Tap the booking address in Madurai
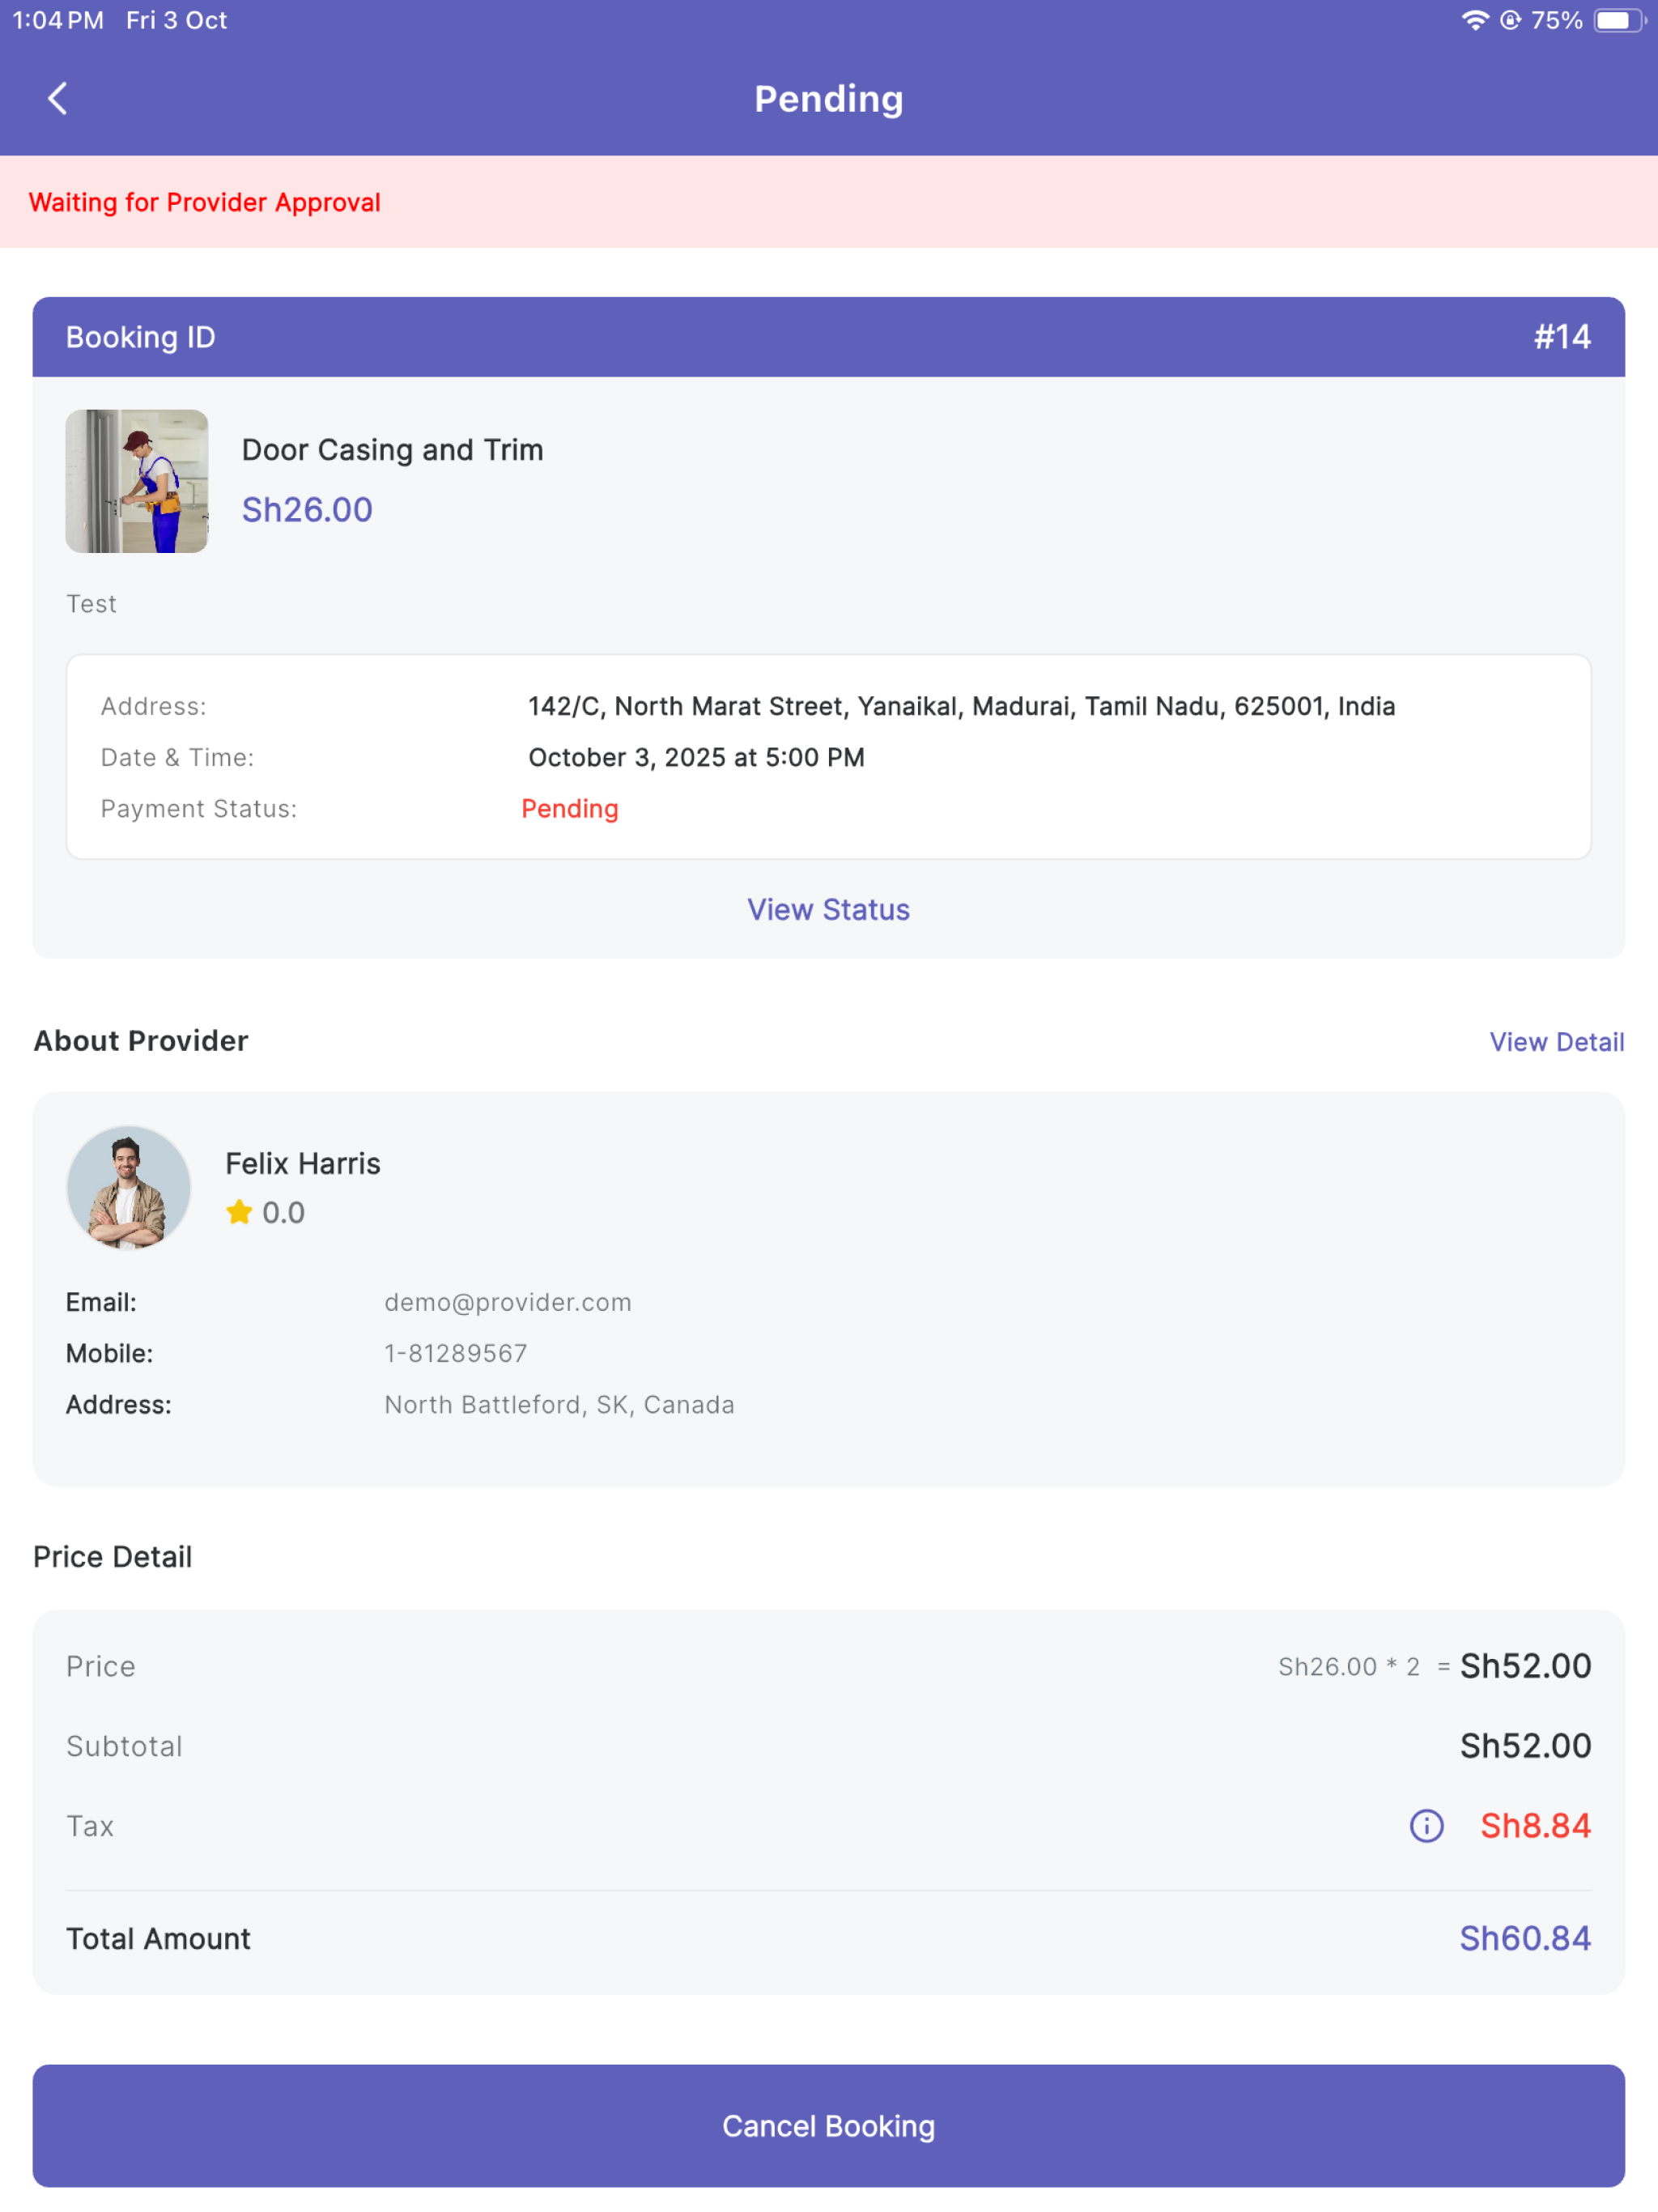 (961, 706)
